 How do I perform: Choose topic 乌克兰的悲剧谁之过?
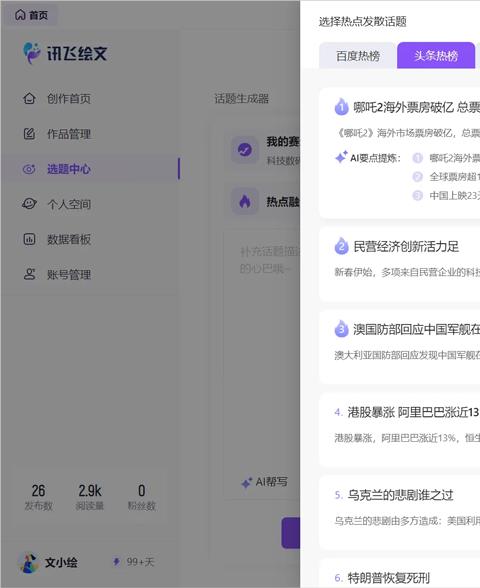[400, 495]
